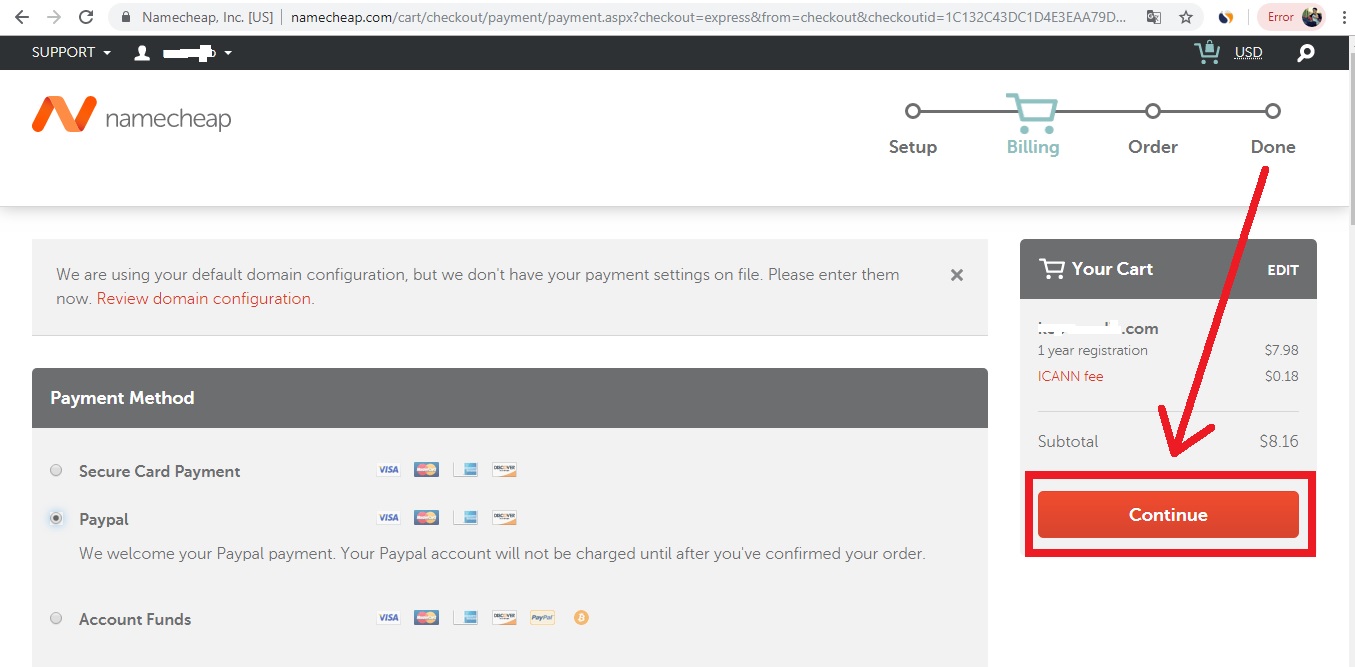Viewport: 1355px width, 667px height.
Task: Select the Account Funds radio button
Action: click(x=56, y=618)
